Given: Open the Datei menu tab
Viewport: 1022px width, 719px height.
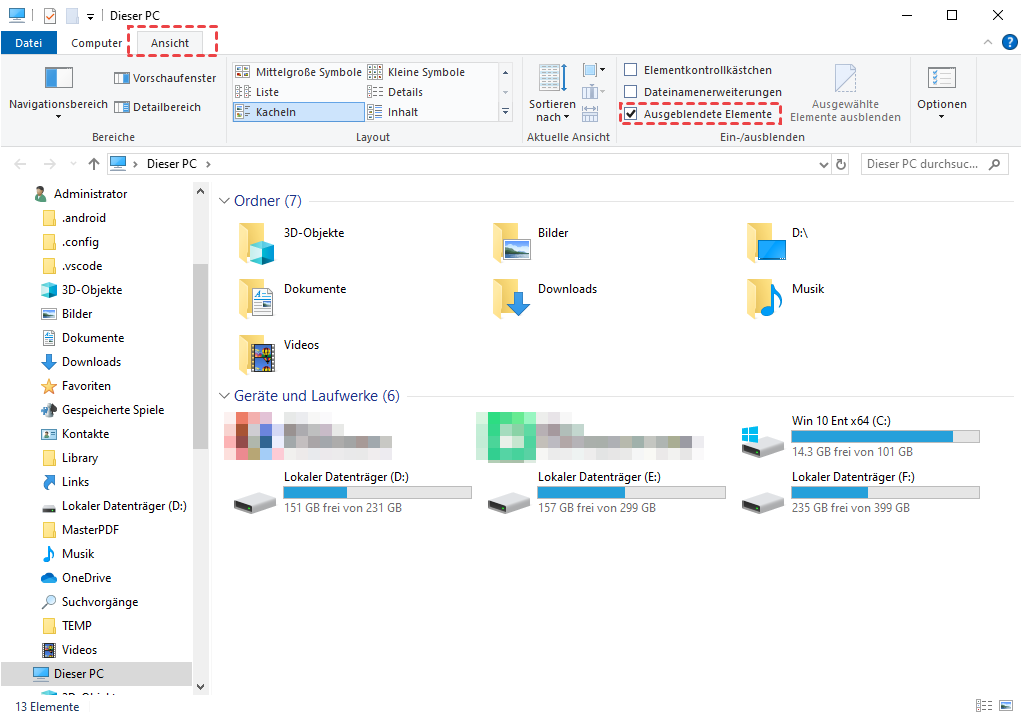Looking at the screenshot, I should tap(29, 43).
